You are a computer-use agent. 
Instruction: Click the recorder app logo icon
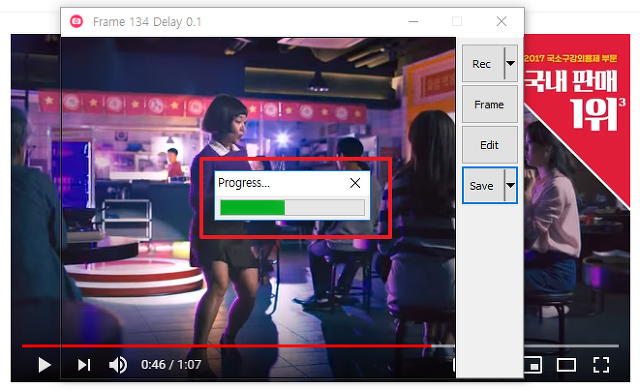[76, 21]
